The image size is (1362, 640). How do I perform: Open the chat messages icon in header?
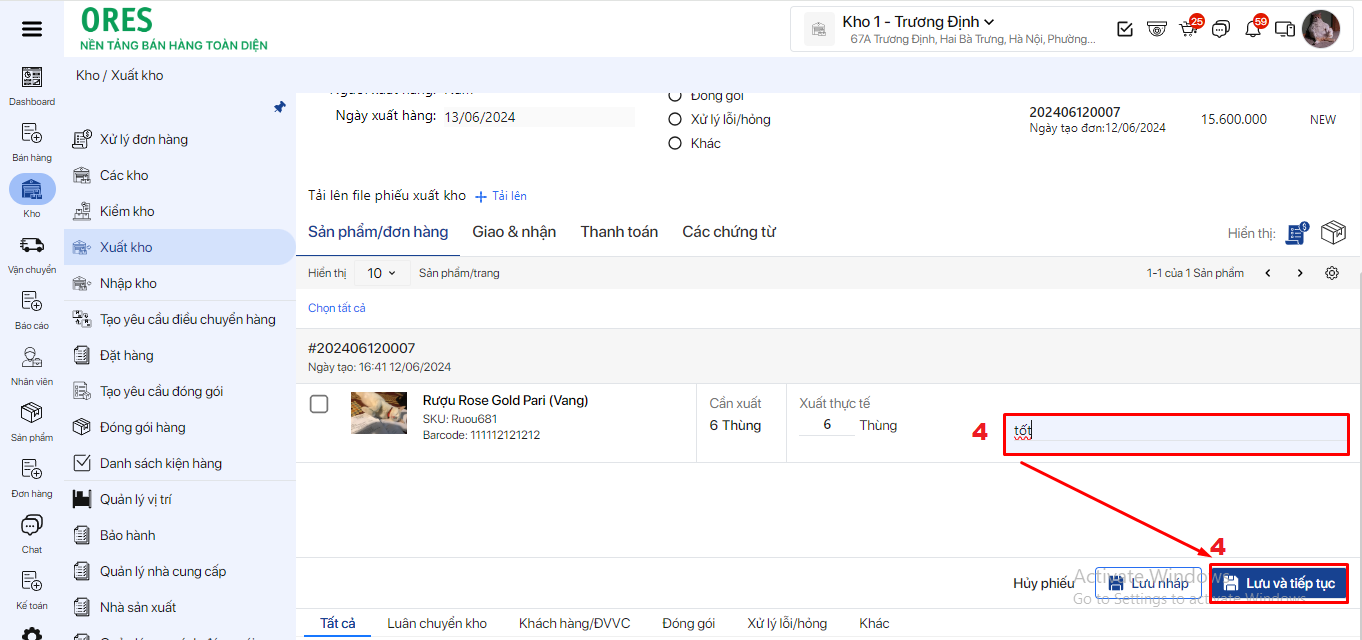(1220, 29)
